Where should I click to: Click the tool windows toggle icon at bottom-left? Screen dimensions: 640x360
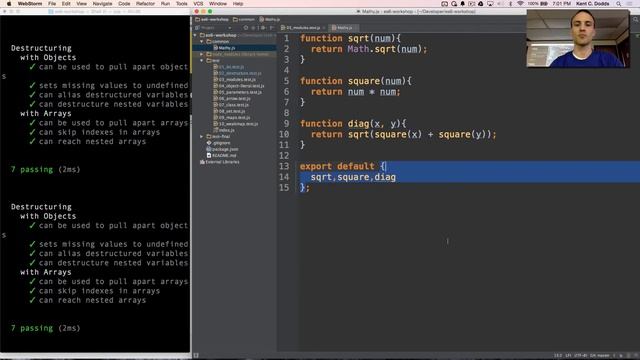pos(196,356)
